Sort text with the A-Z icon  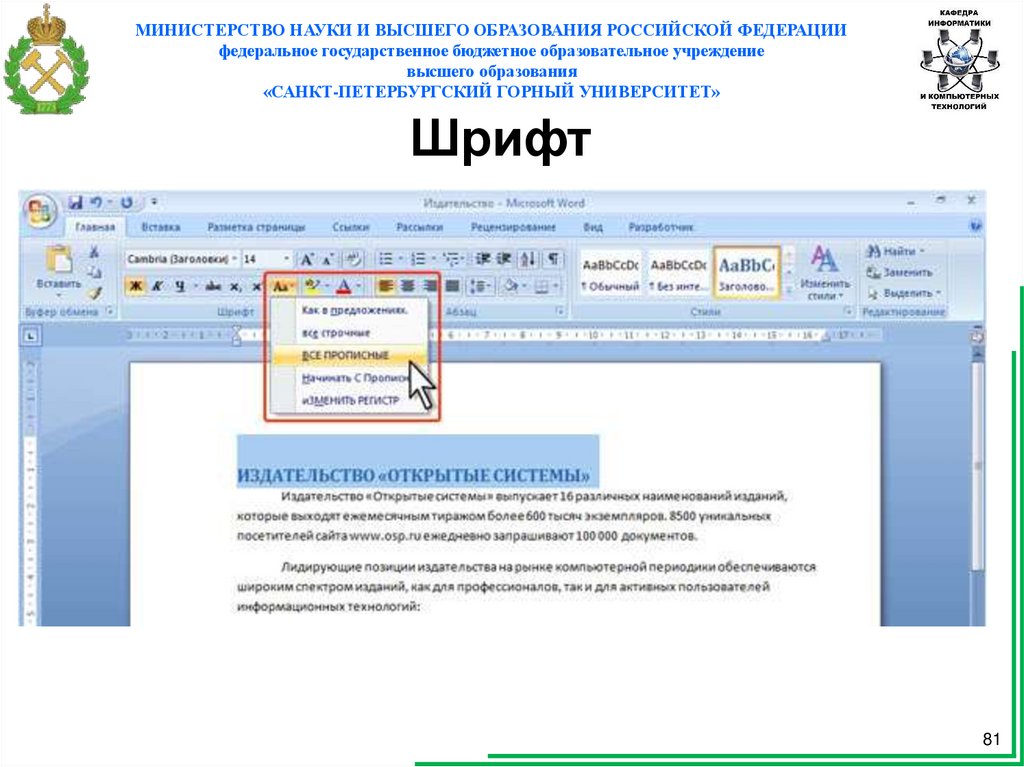(x=528, y=259)
